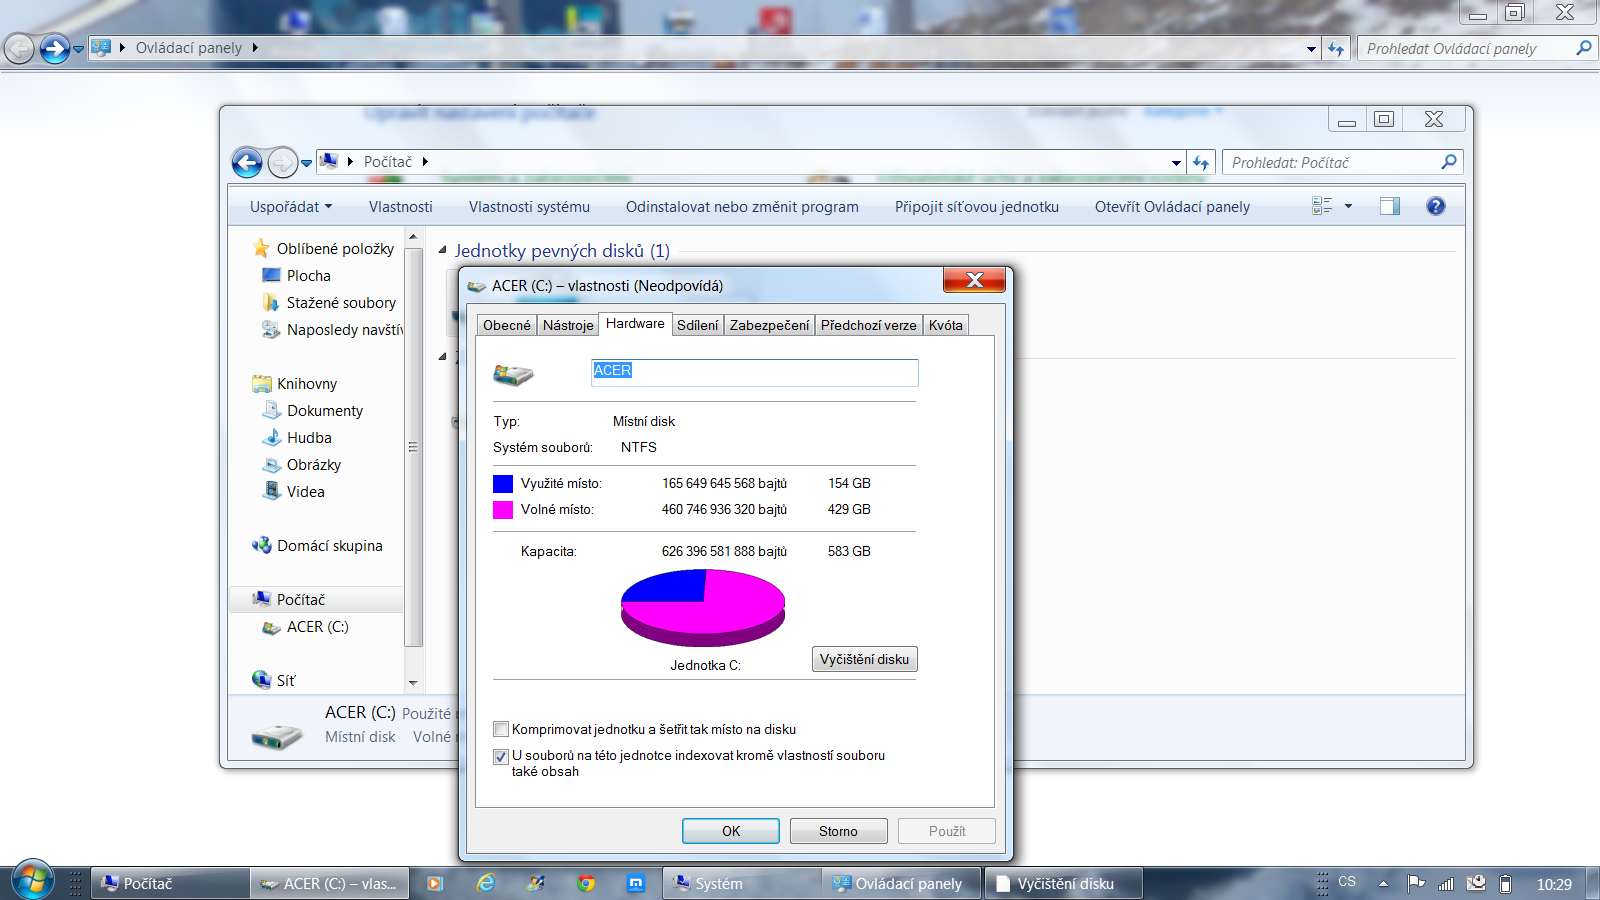Open recent pages dropdown in Počítač window
This screenshot has width=1600, height=900.
pos(306,163)
